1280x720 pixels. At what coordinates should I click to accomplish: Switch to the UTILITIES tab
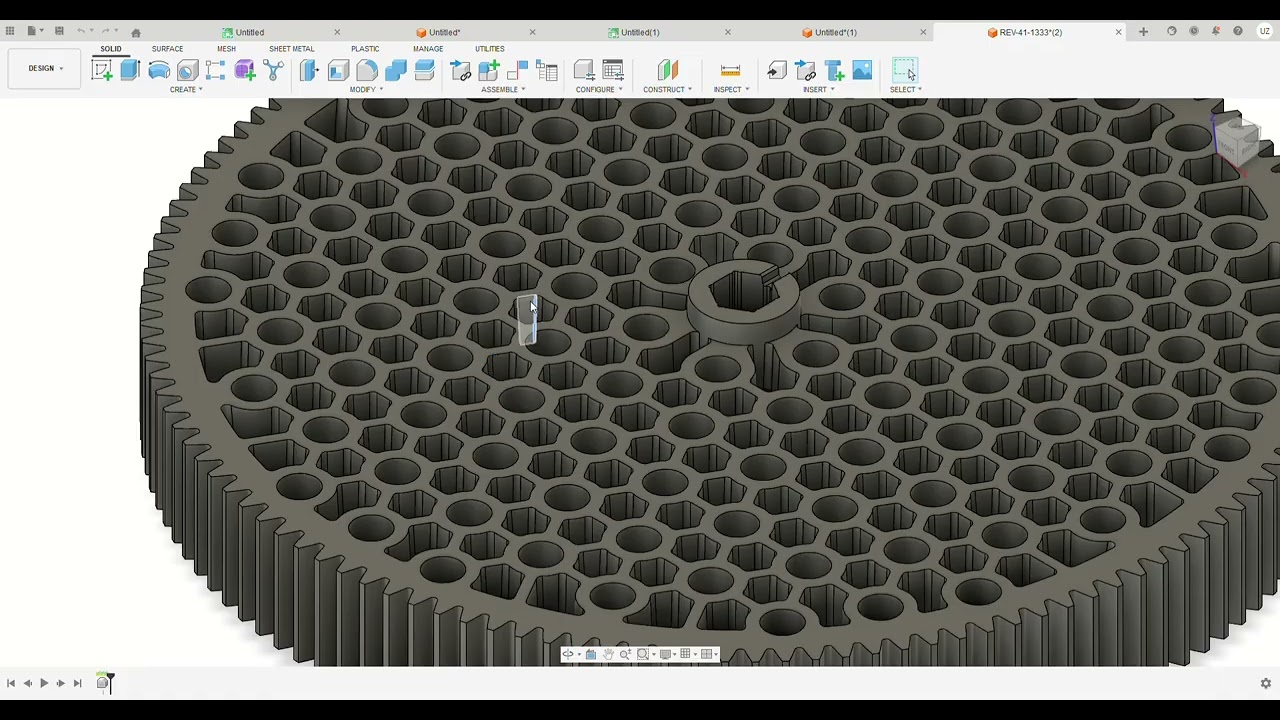[489, 49]
